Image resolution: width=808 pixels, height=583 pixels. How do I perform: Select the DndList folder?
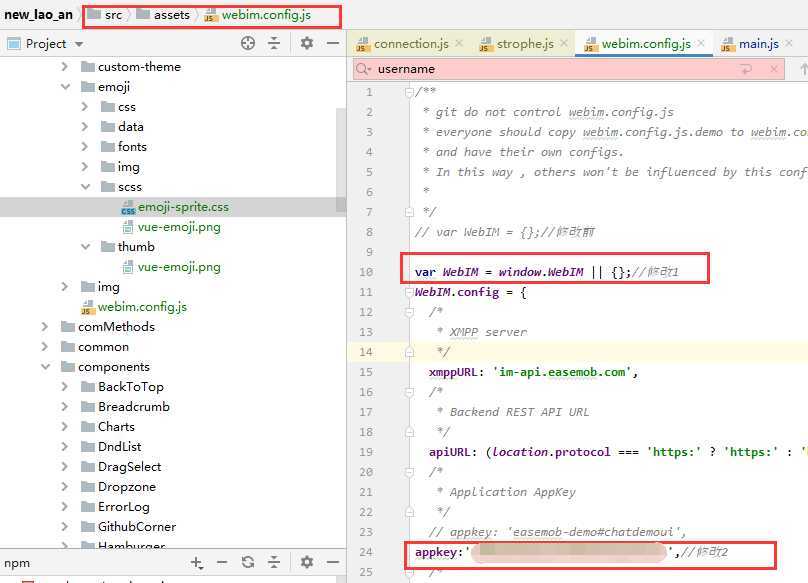120,447
